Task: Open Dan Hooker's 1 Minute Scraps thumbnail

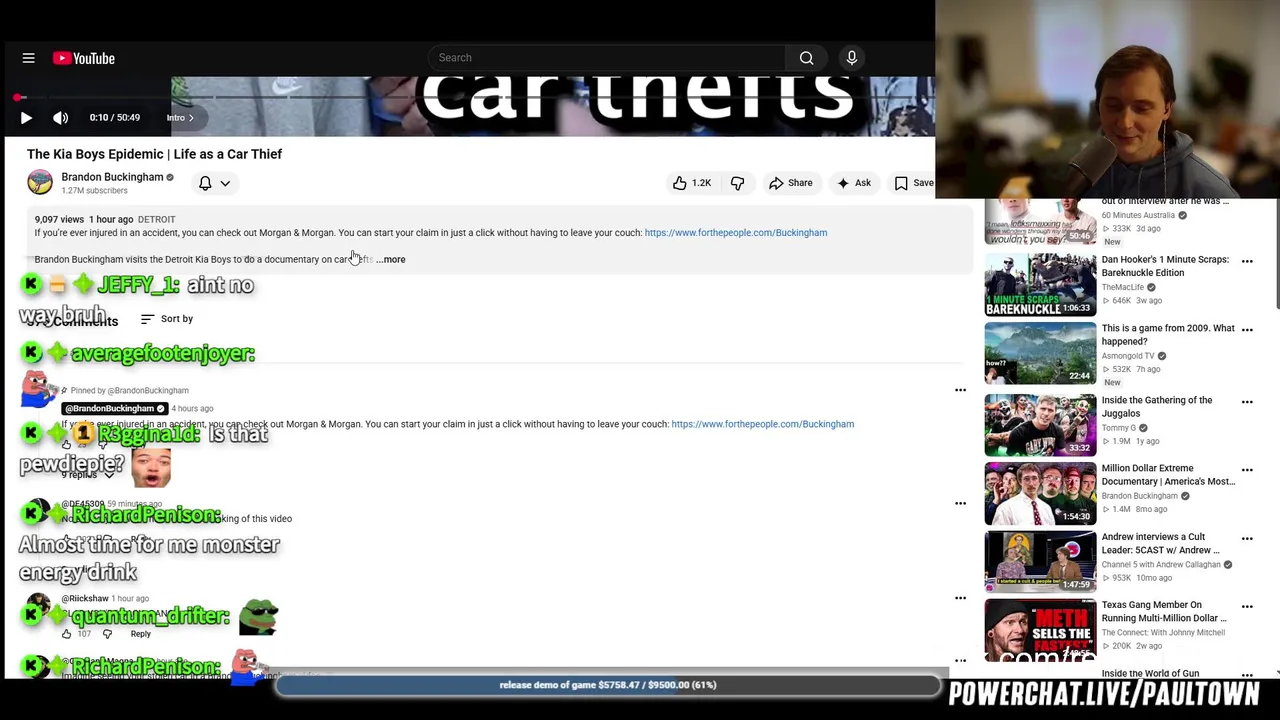Action: click(x=1040, y=285)
